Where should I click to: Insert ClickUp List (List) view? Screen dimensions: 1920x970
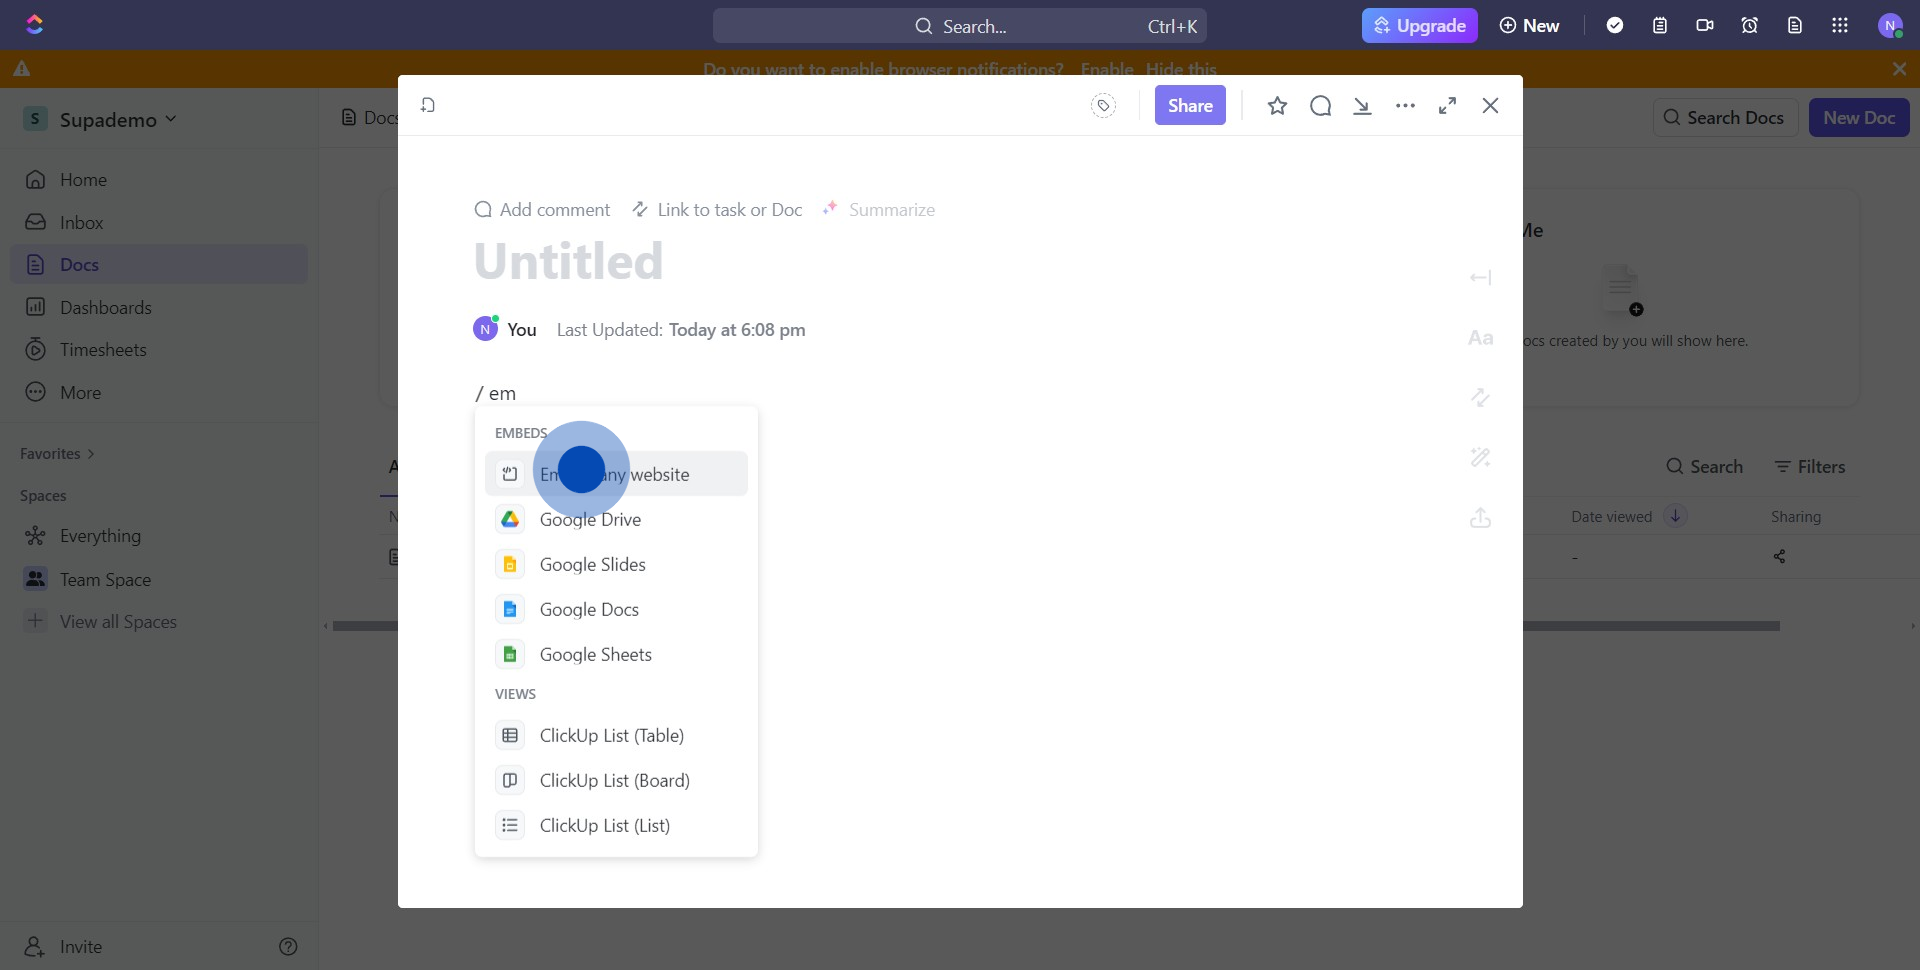(616, 825)
